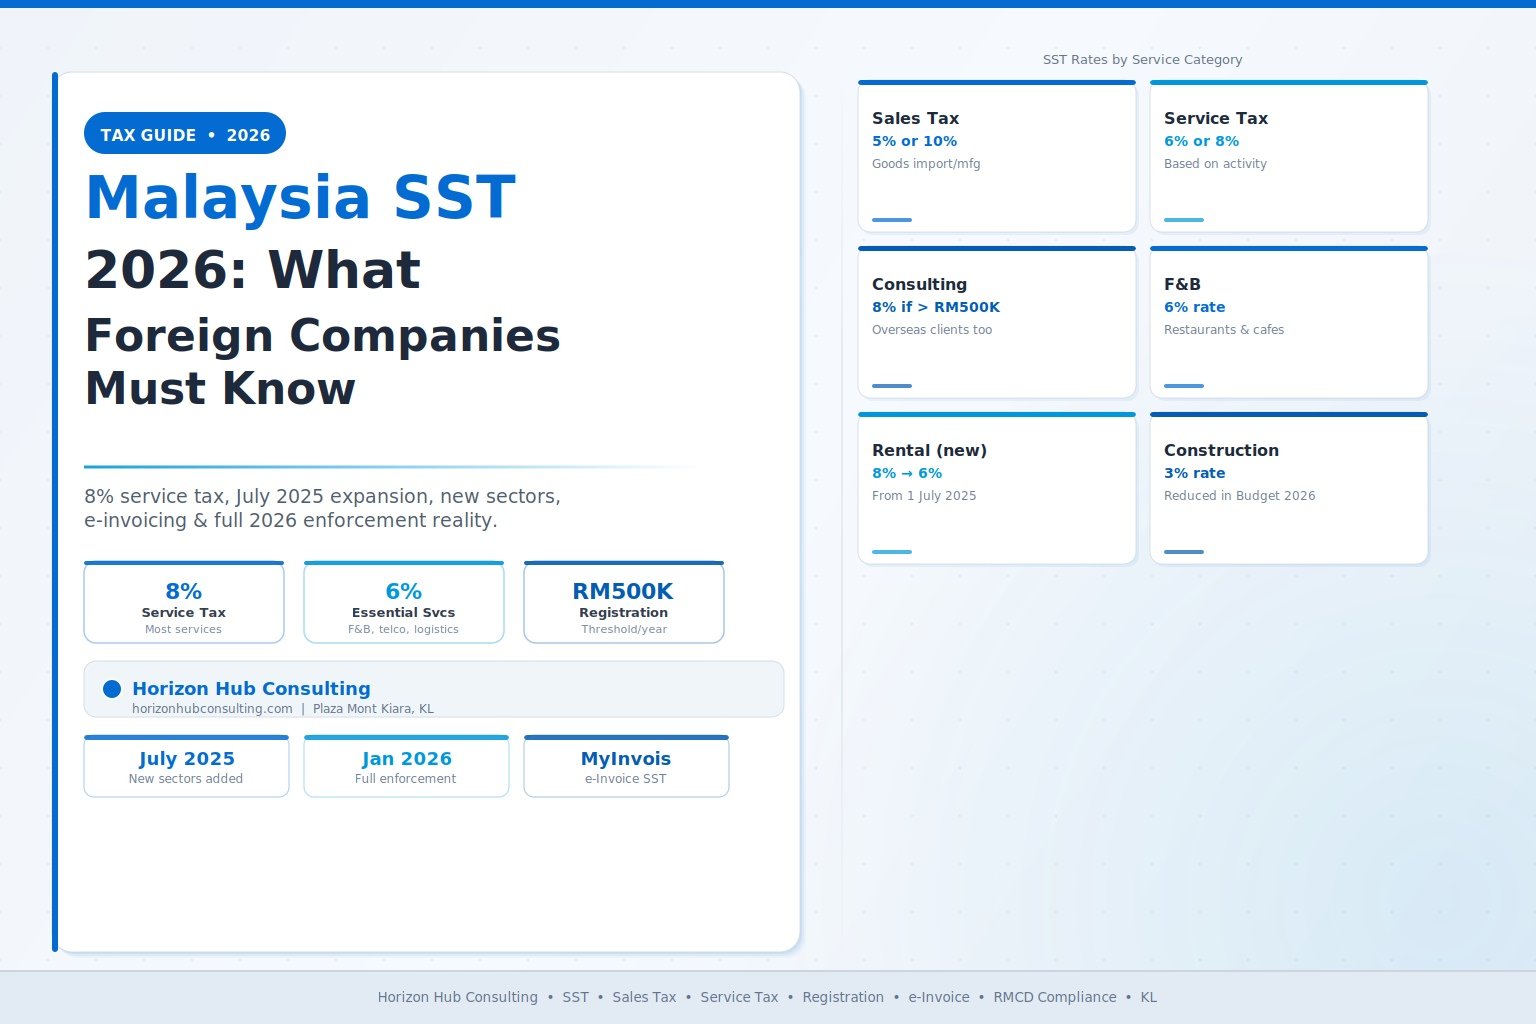Click the MyInvois e-Invoice SST card

(x=626, y=766)
